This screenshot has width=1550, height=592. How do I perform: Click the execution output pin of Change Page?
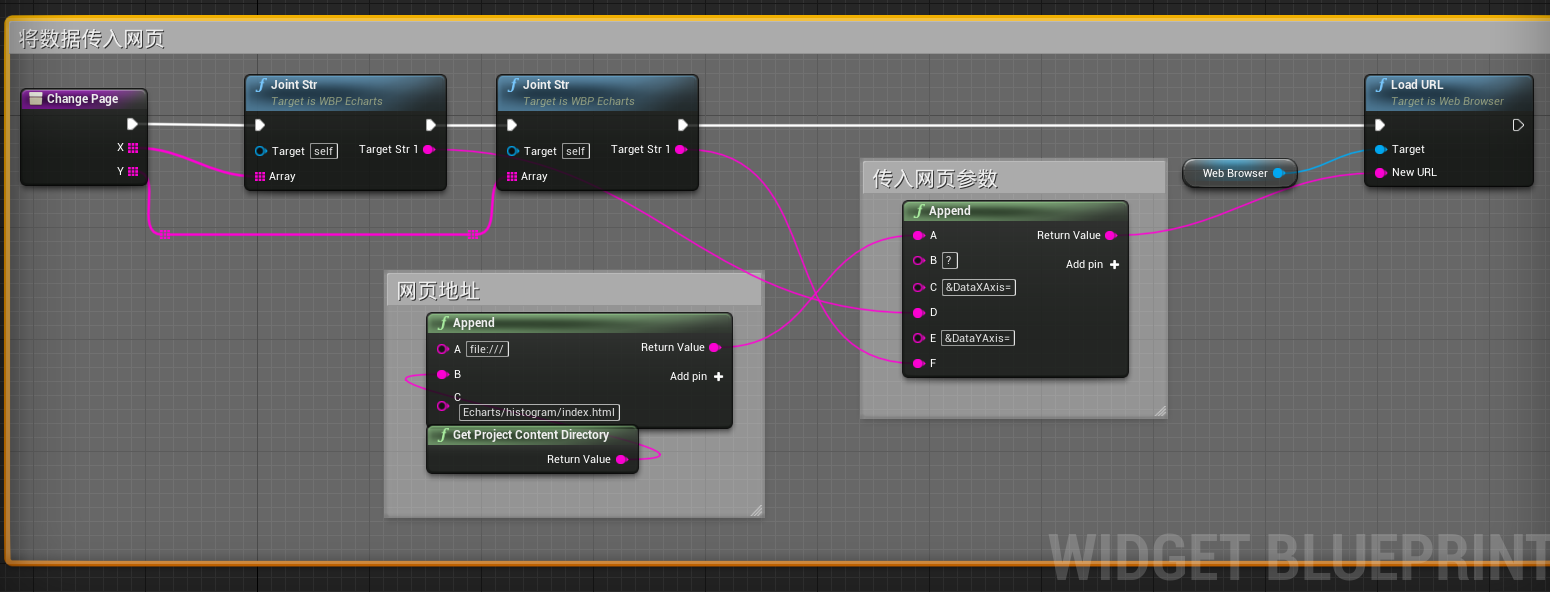132,124
